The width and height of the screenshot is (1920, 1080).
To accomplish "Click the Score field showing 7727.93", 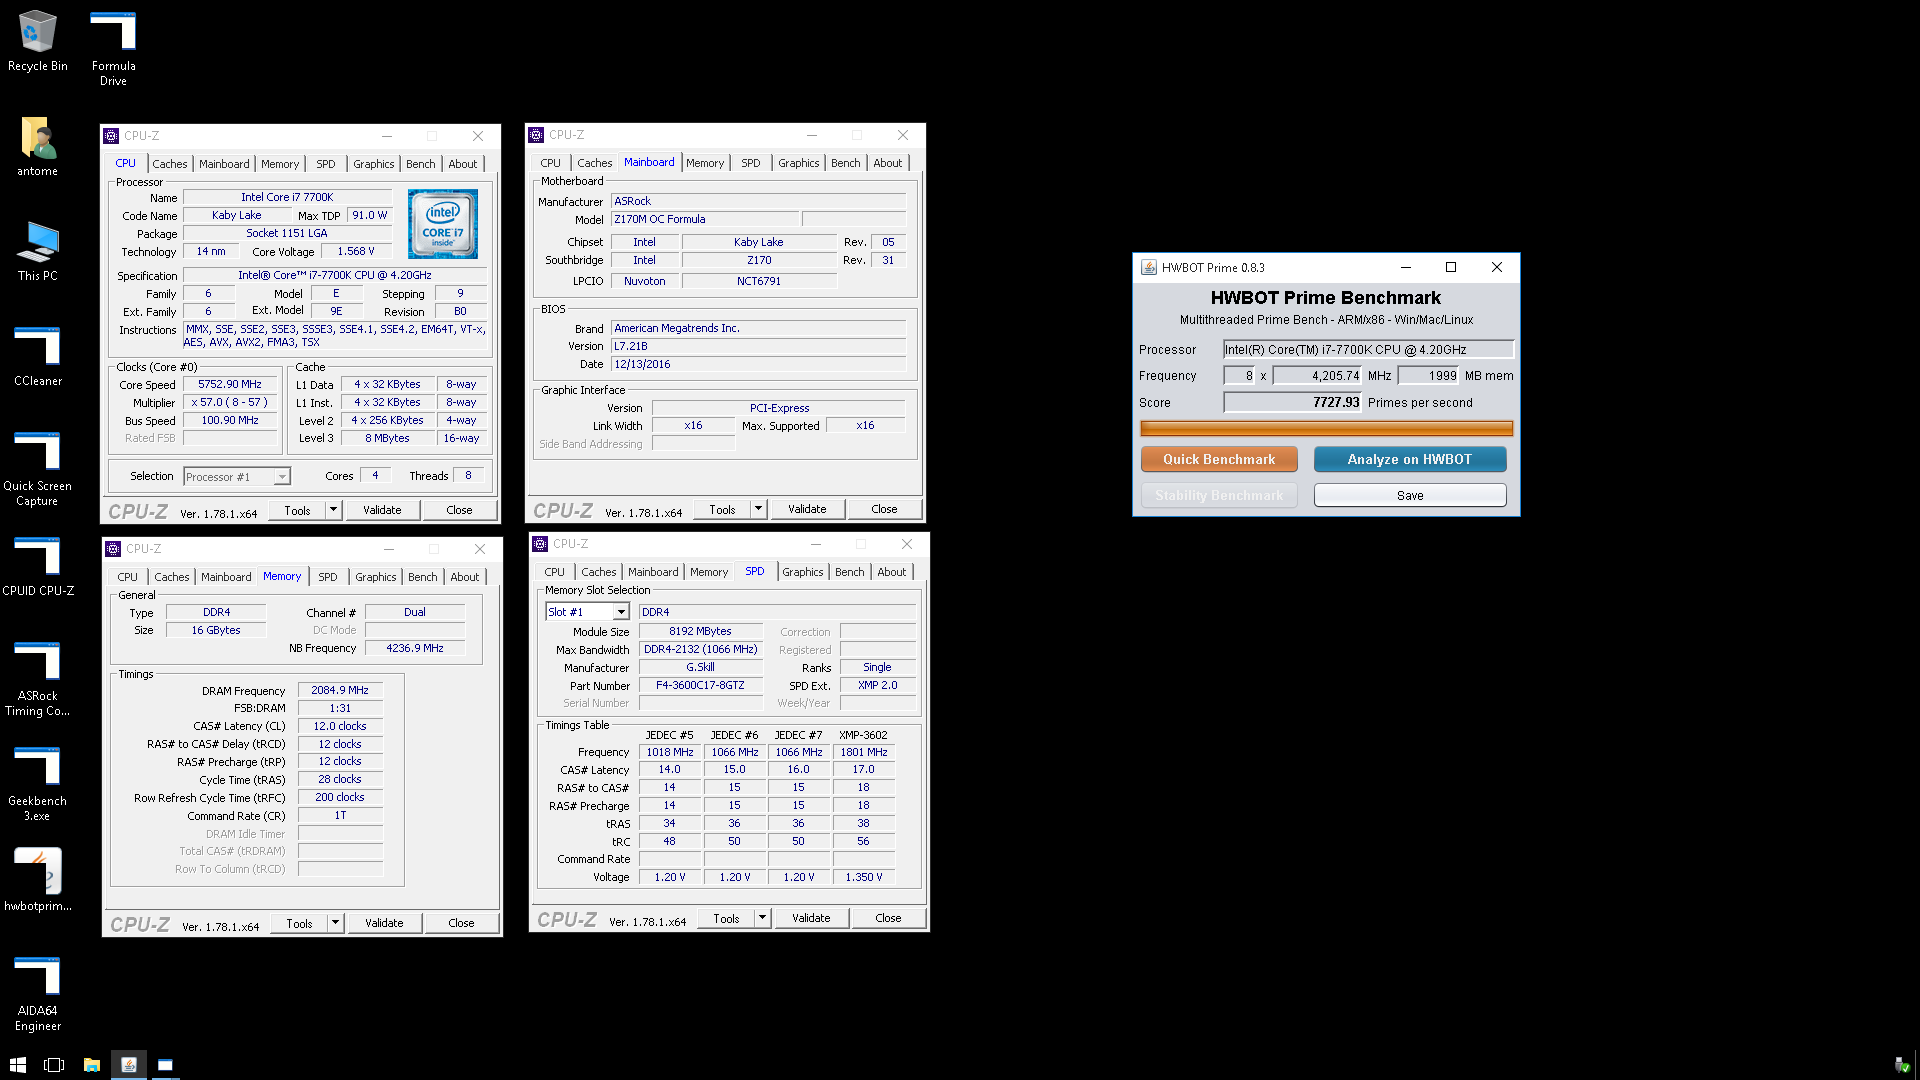I will 1293,402.
